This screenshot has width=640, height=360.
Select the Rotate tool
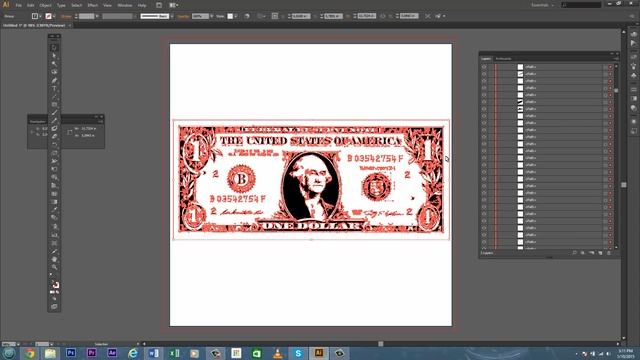click(x=54, y=145)
